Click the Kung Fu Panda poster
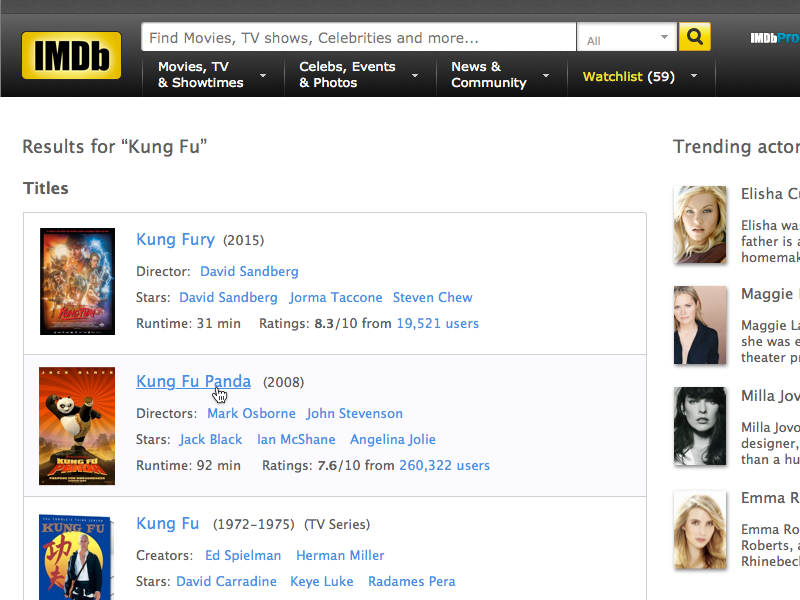The width and height of the screenshot is (800, 600). [77, 426]
